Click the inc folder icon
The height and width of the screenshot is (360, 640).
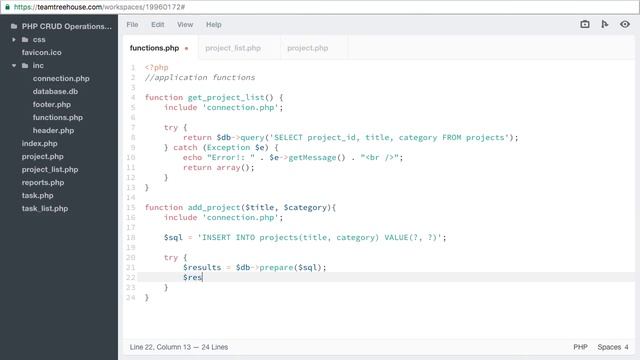(25, 65)
